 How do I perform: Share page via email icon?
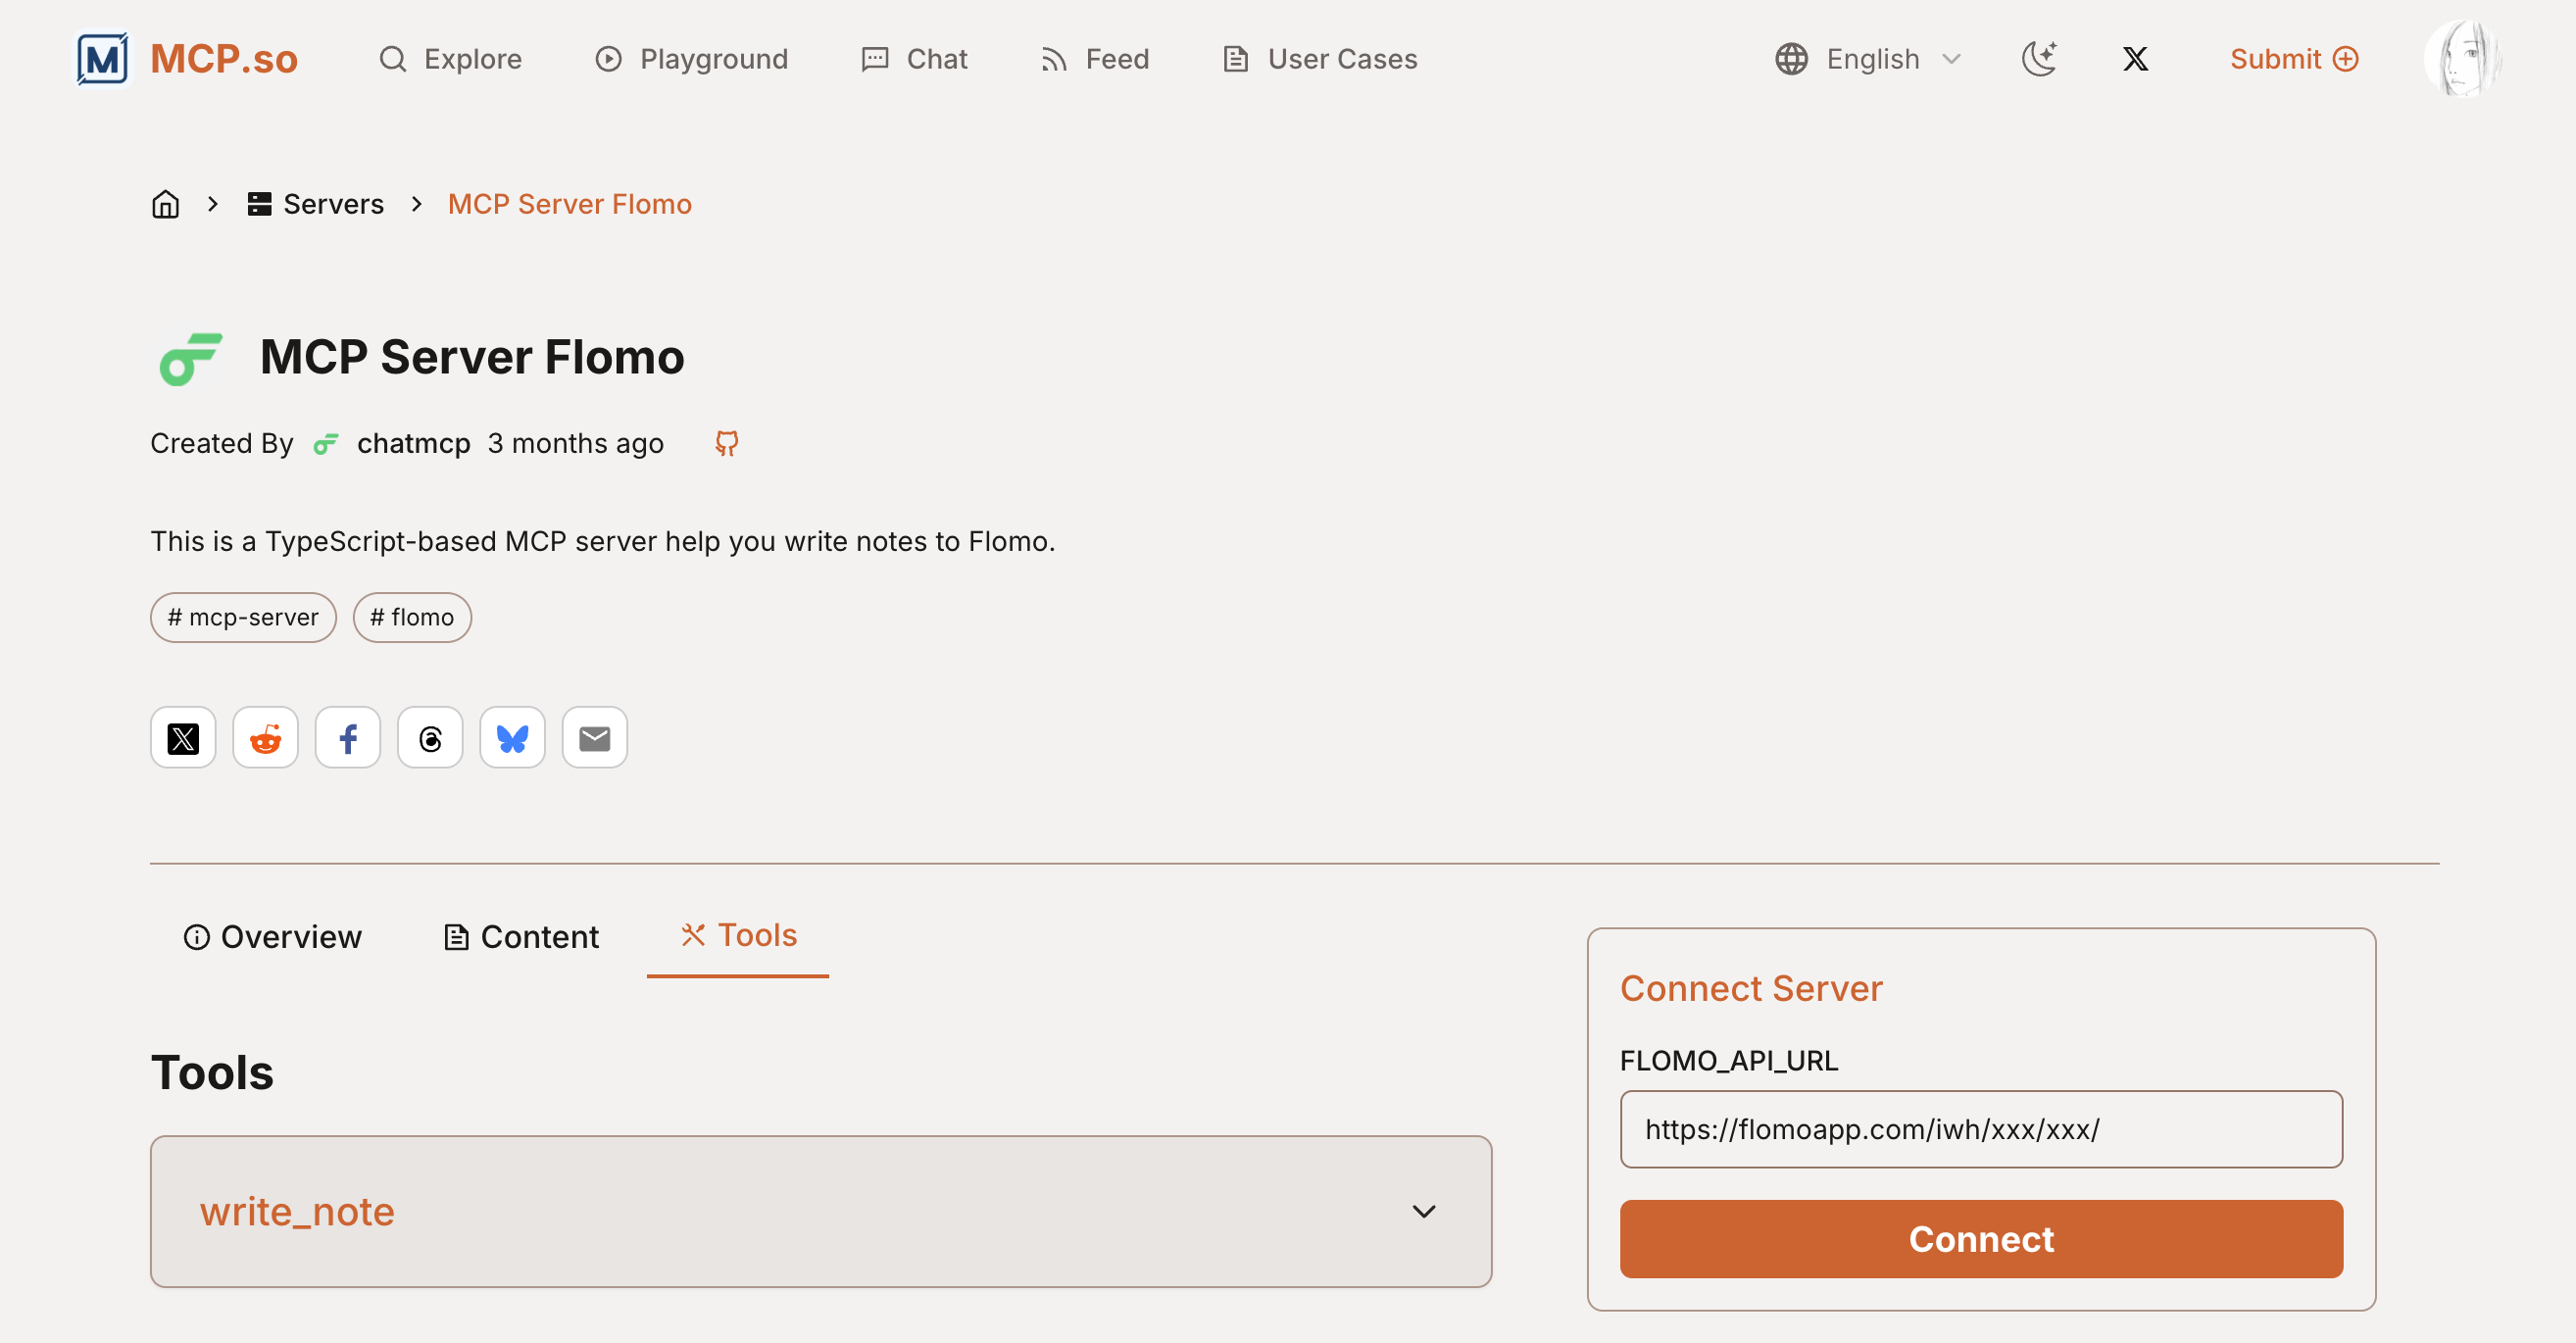click(594, 738)
